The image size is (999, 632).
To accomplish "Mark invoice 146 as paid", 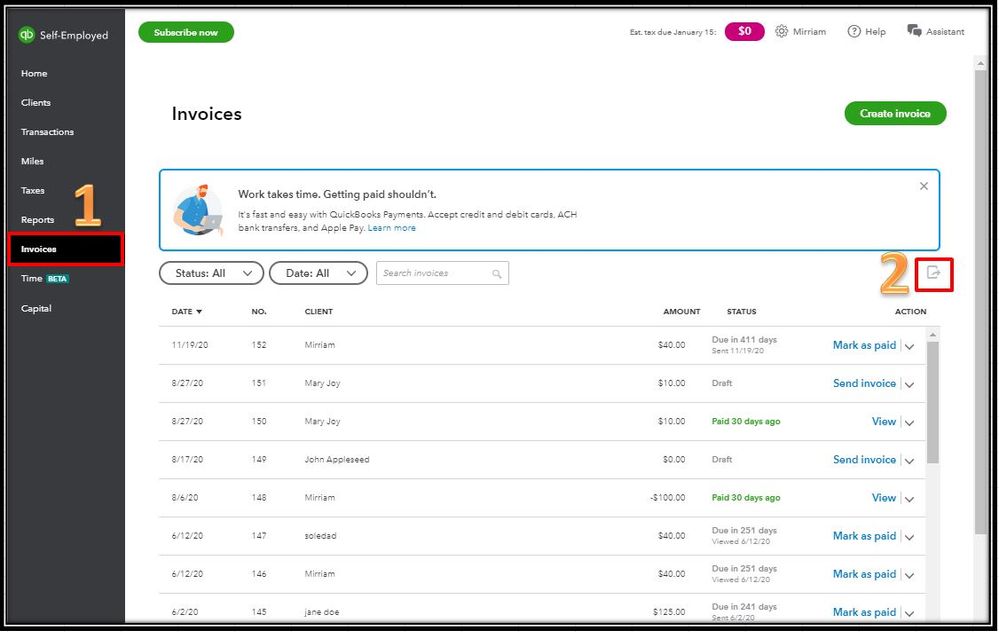I will [x=864, y=574].
